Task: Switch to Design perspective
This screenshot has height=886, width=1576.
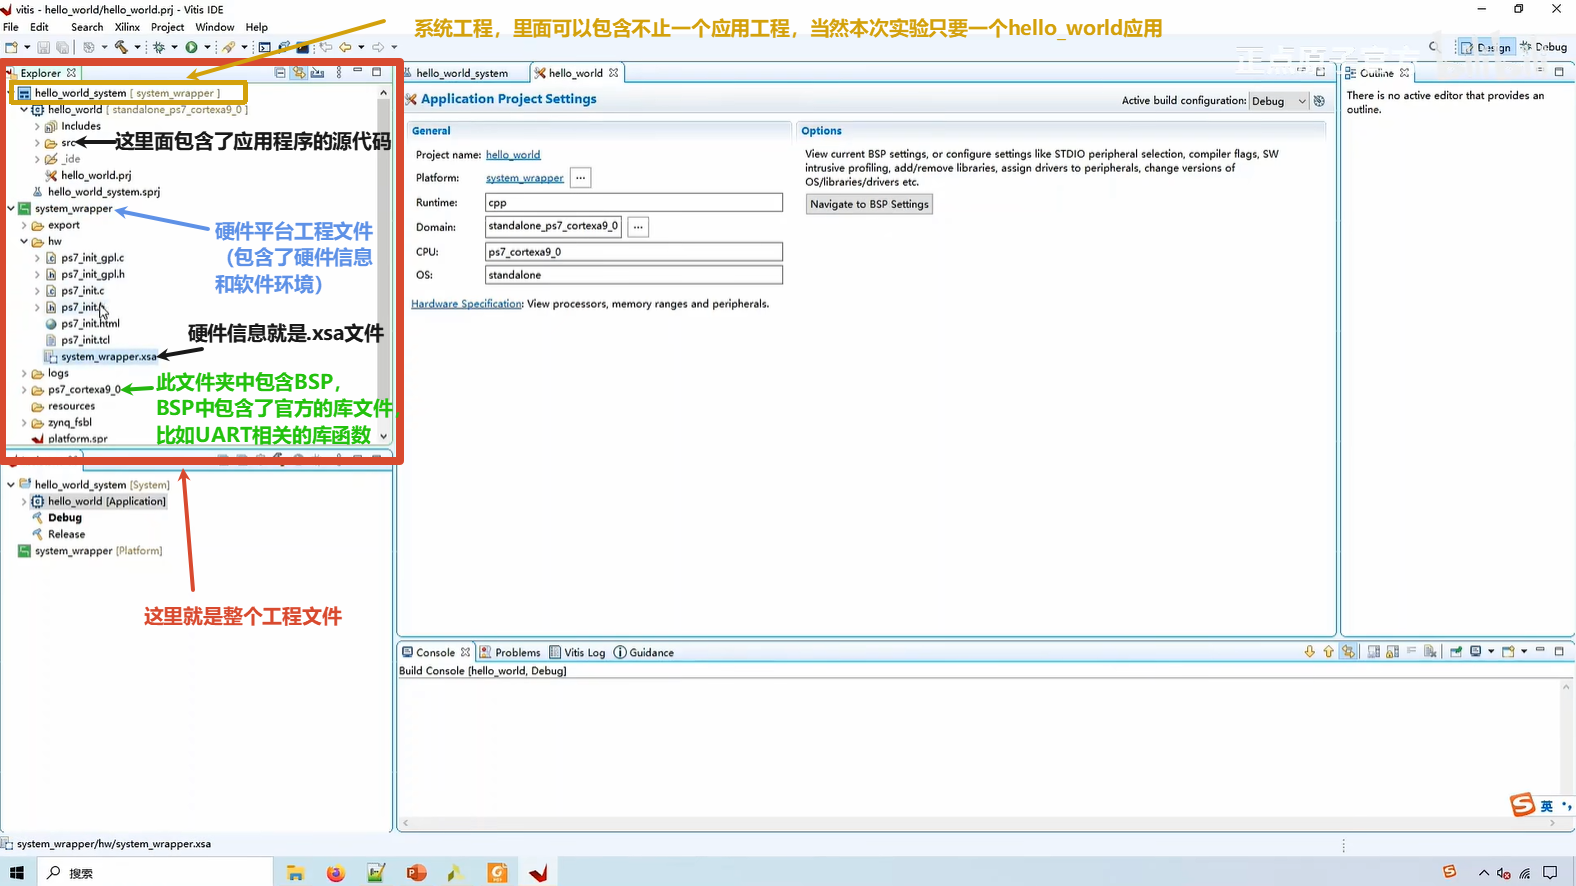Action: pyautogui.click(x=1485, y=47)
